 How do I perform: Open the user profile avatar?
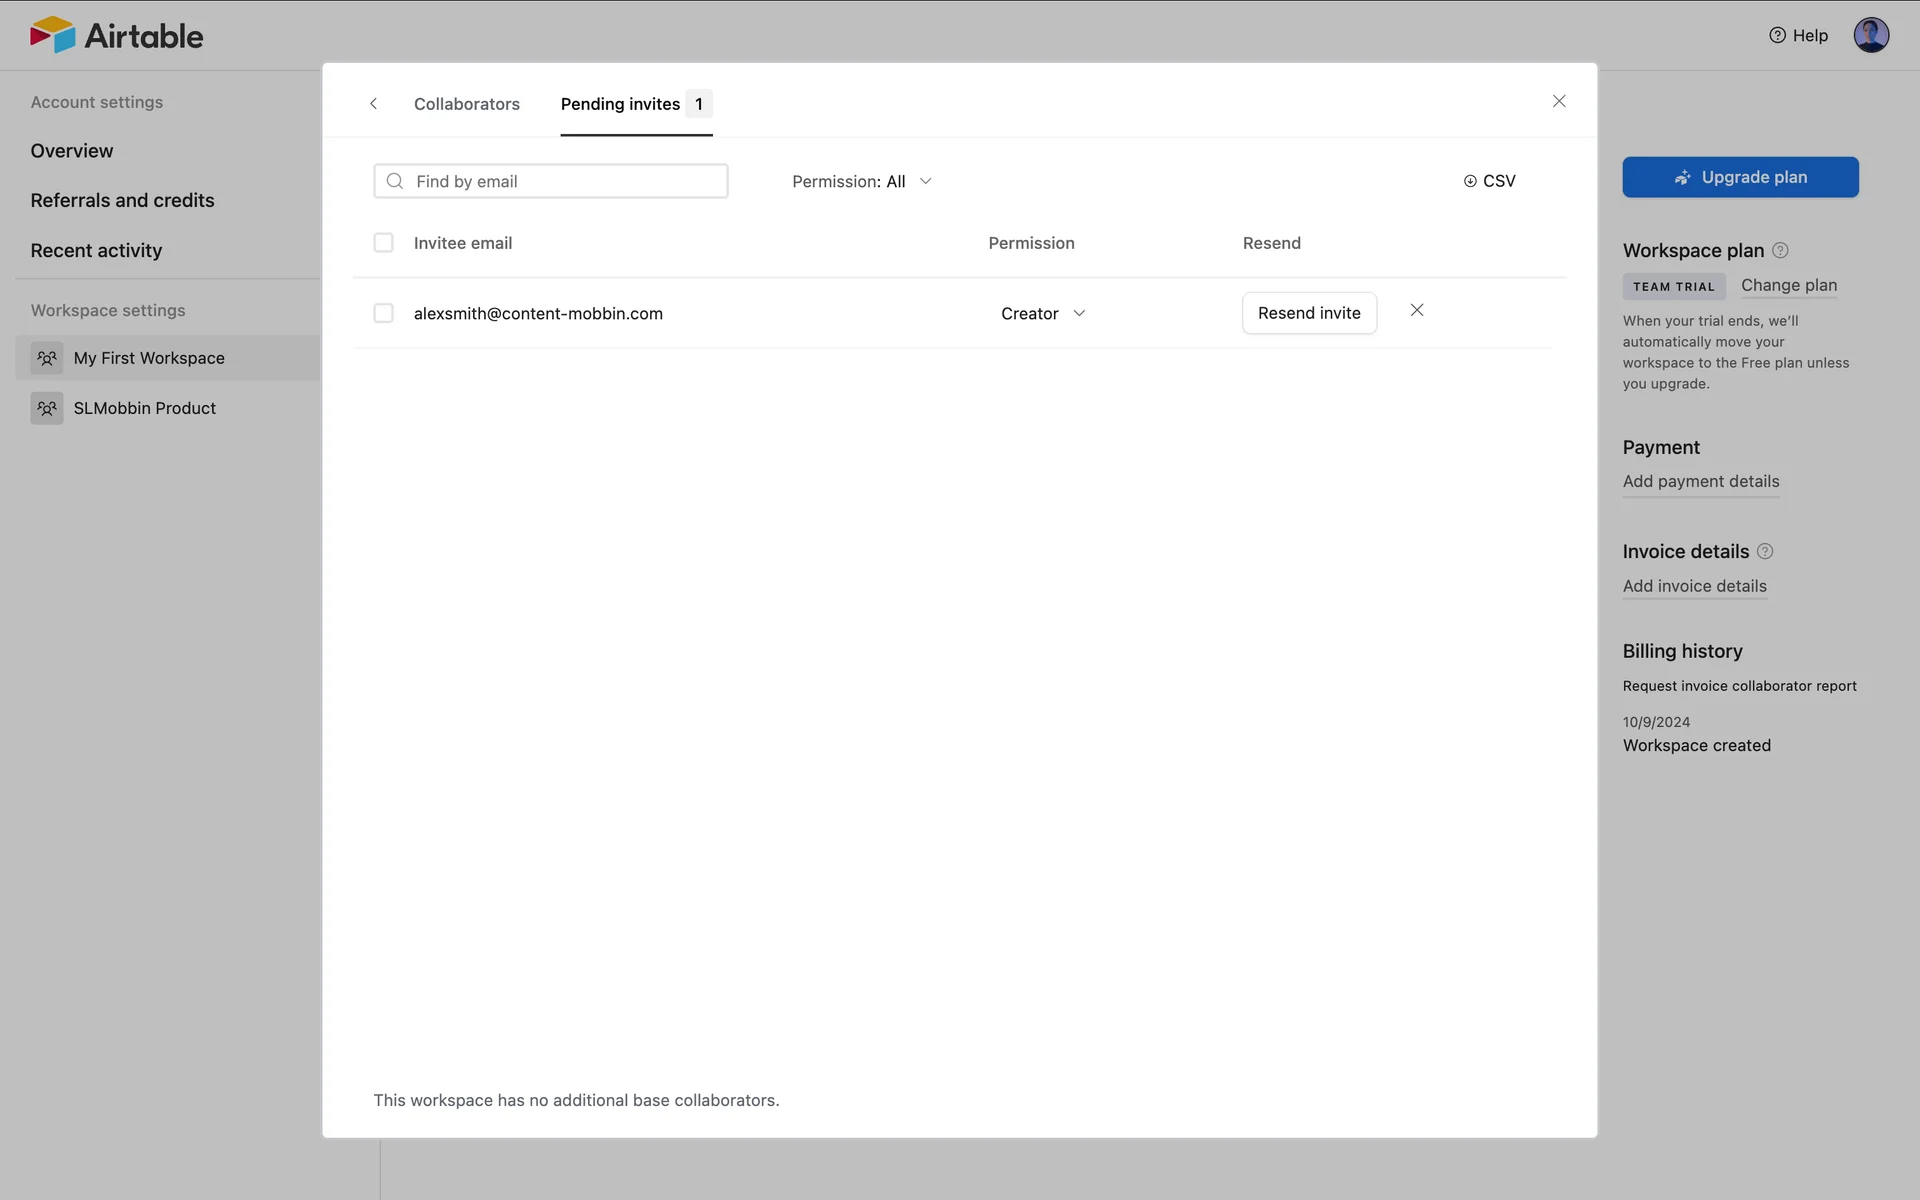(x=1870, y=35)
